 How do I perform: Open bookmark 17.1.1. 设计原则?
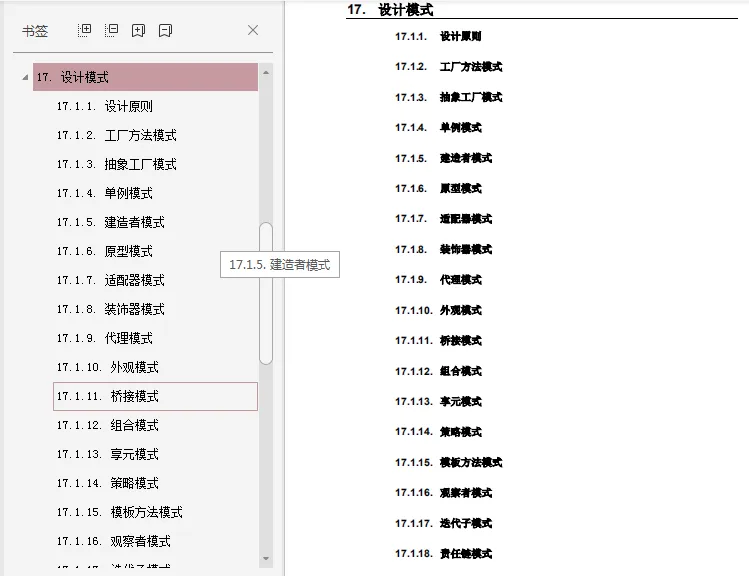pos(105,106)
